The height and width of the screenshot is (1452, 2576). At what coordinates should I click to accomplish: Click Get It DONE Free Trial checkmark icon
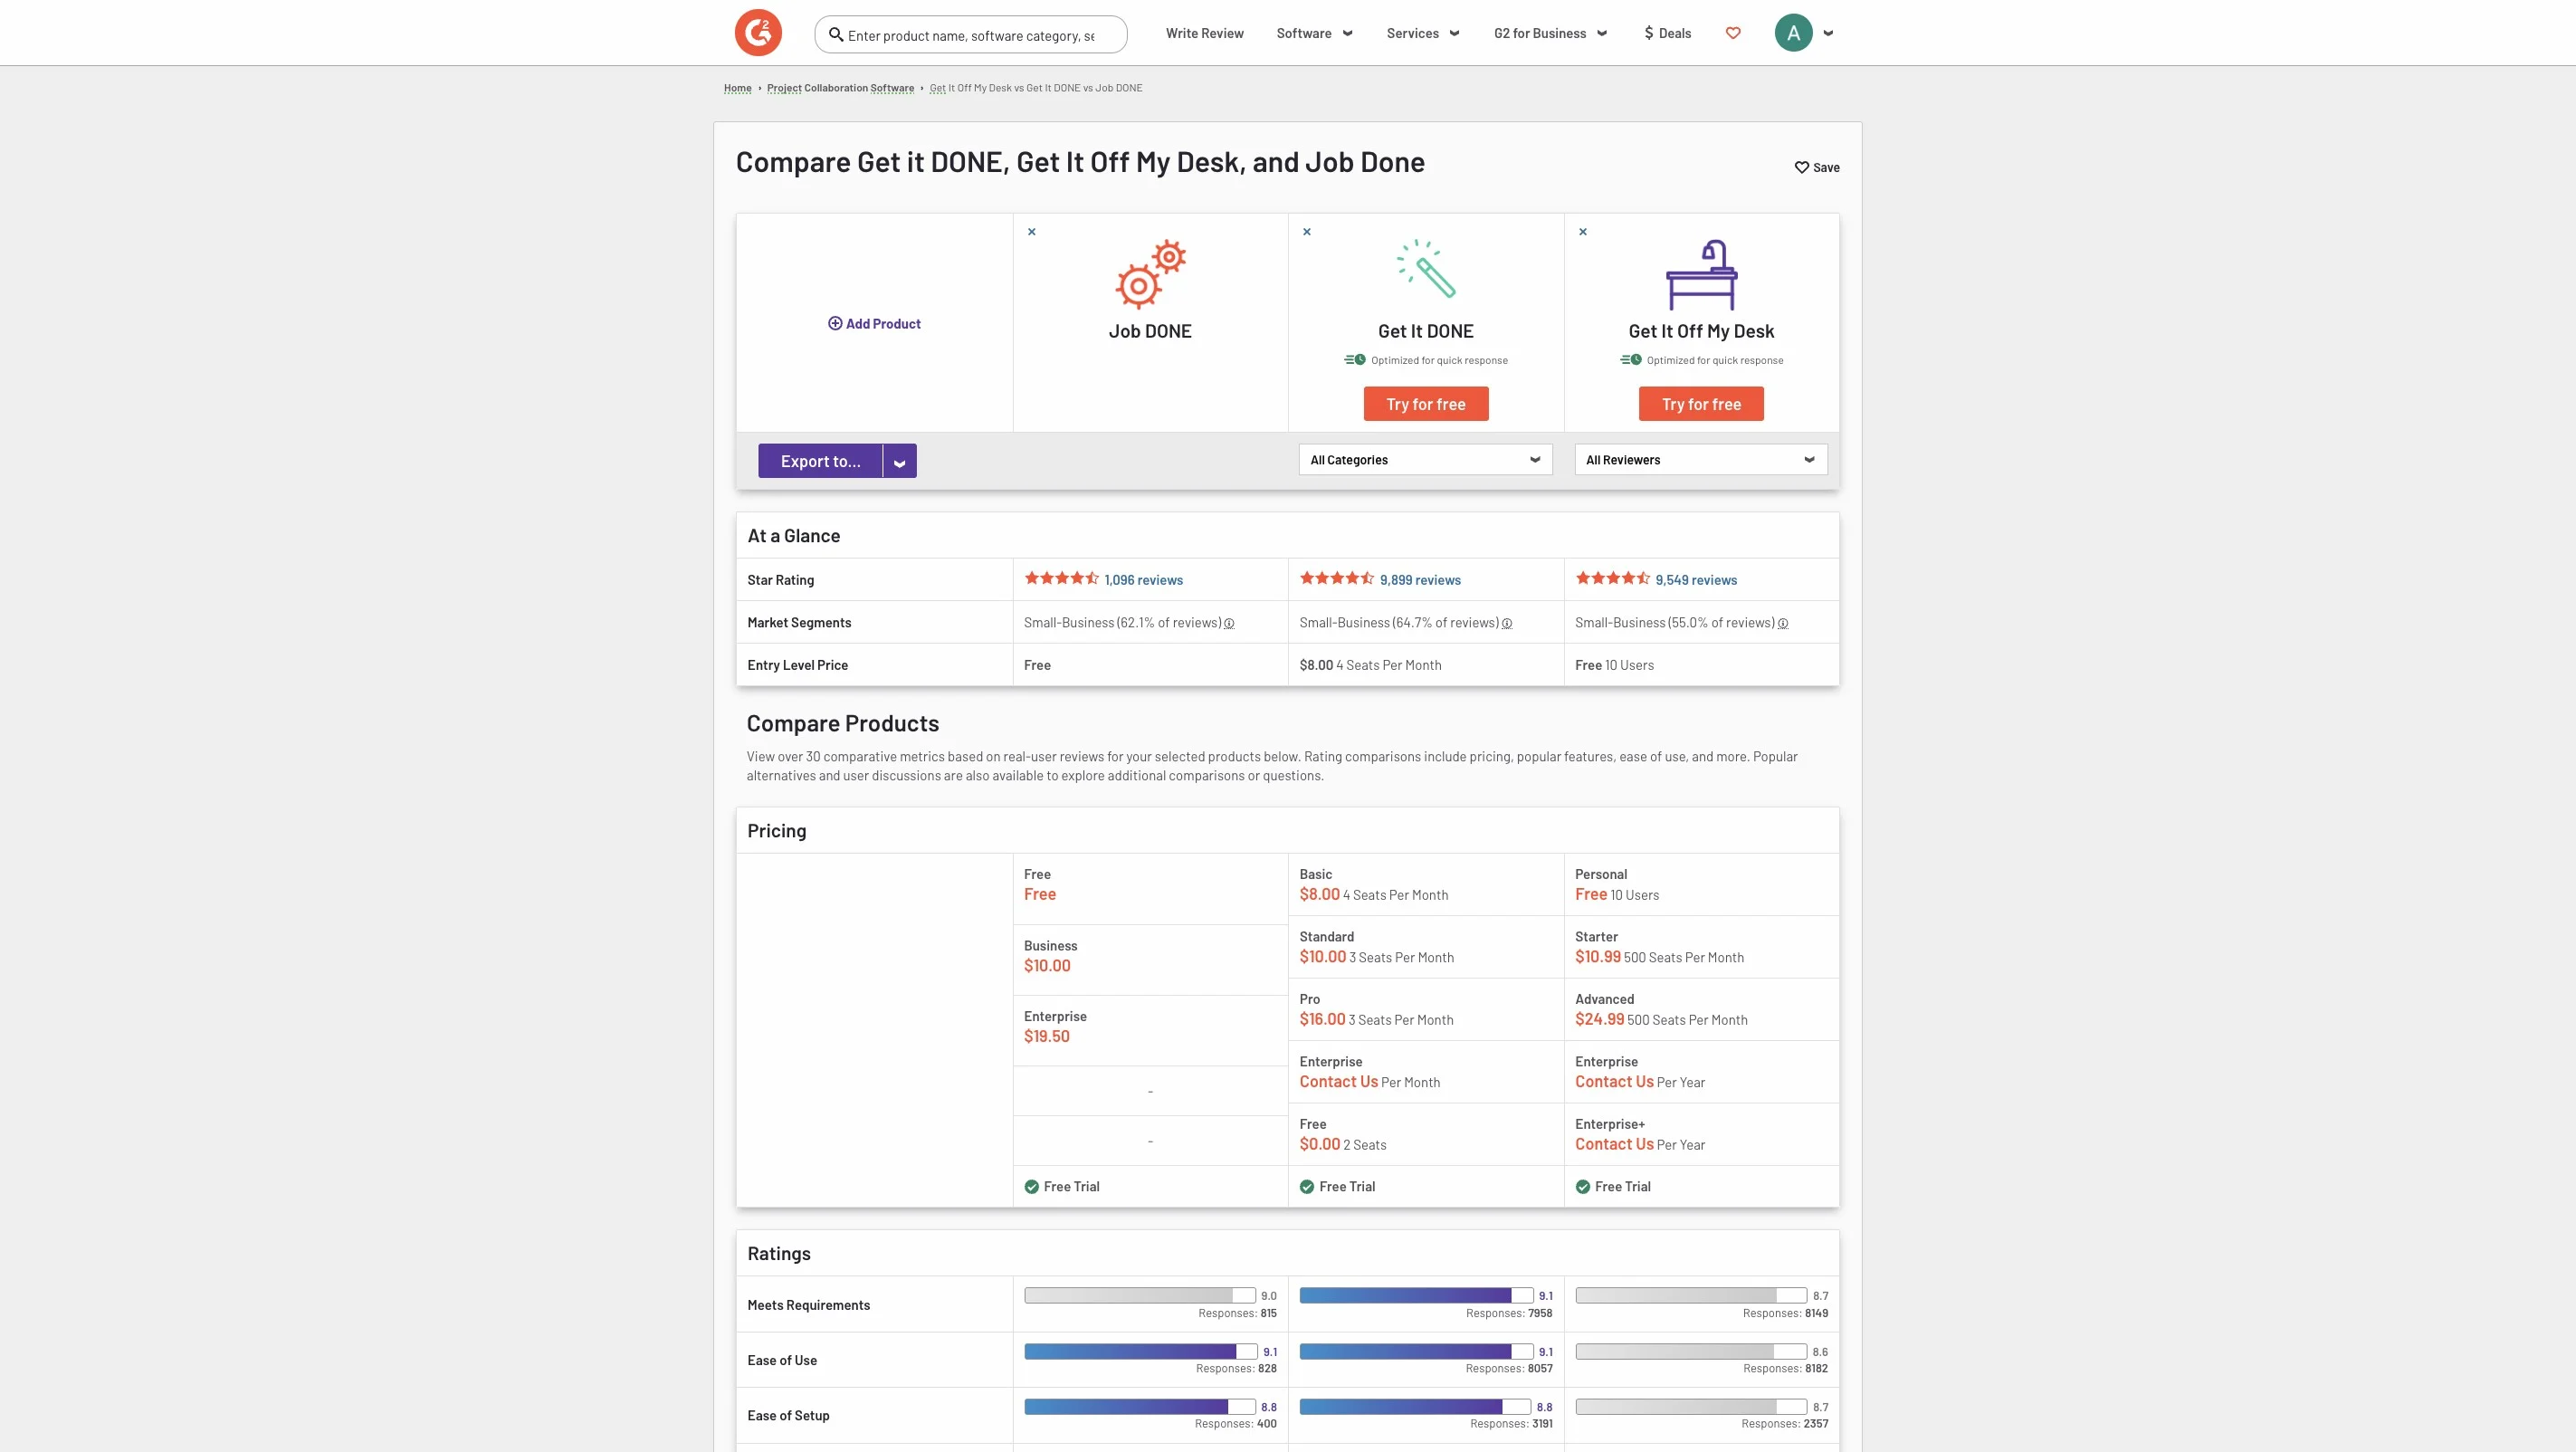click(x=1306, y=1187)
